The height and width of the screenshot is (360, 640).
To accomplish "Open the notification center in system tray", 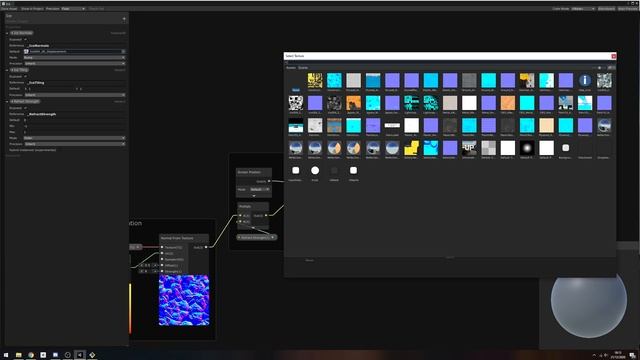I will (x=632, y=356).
